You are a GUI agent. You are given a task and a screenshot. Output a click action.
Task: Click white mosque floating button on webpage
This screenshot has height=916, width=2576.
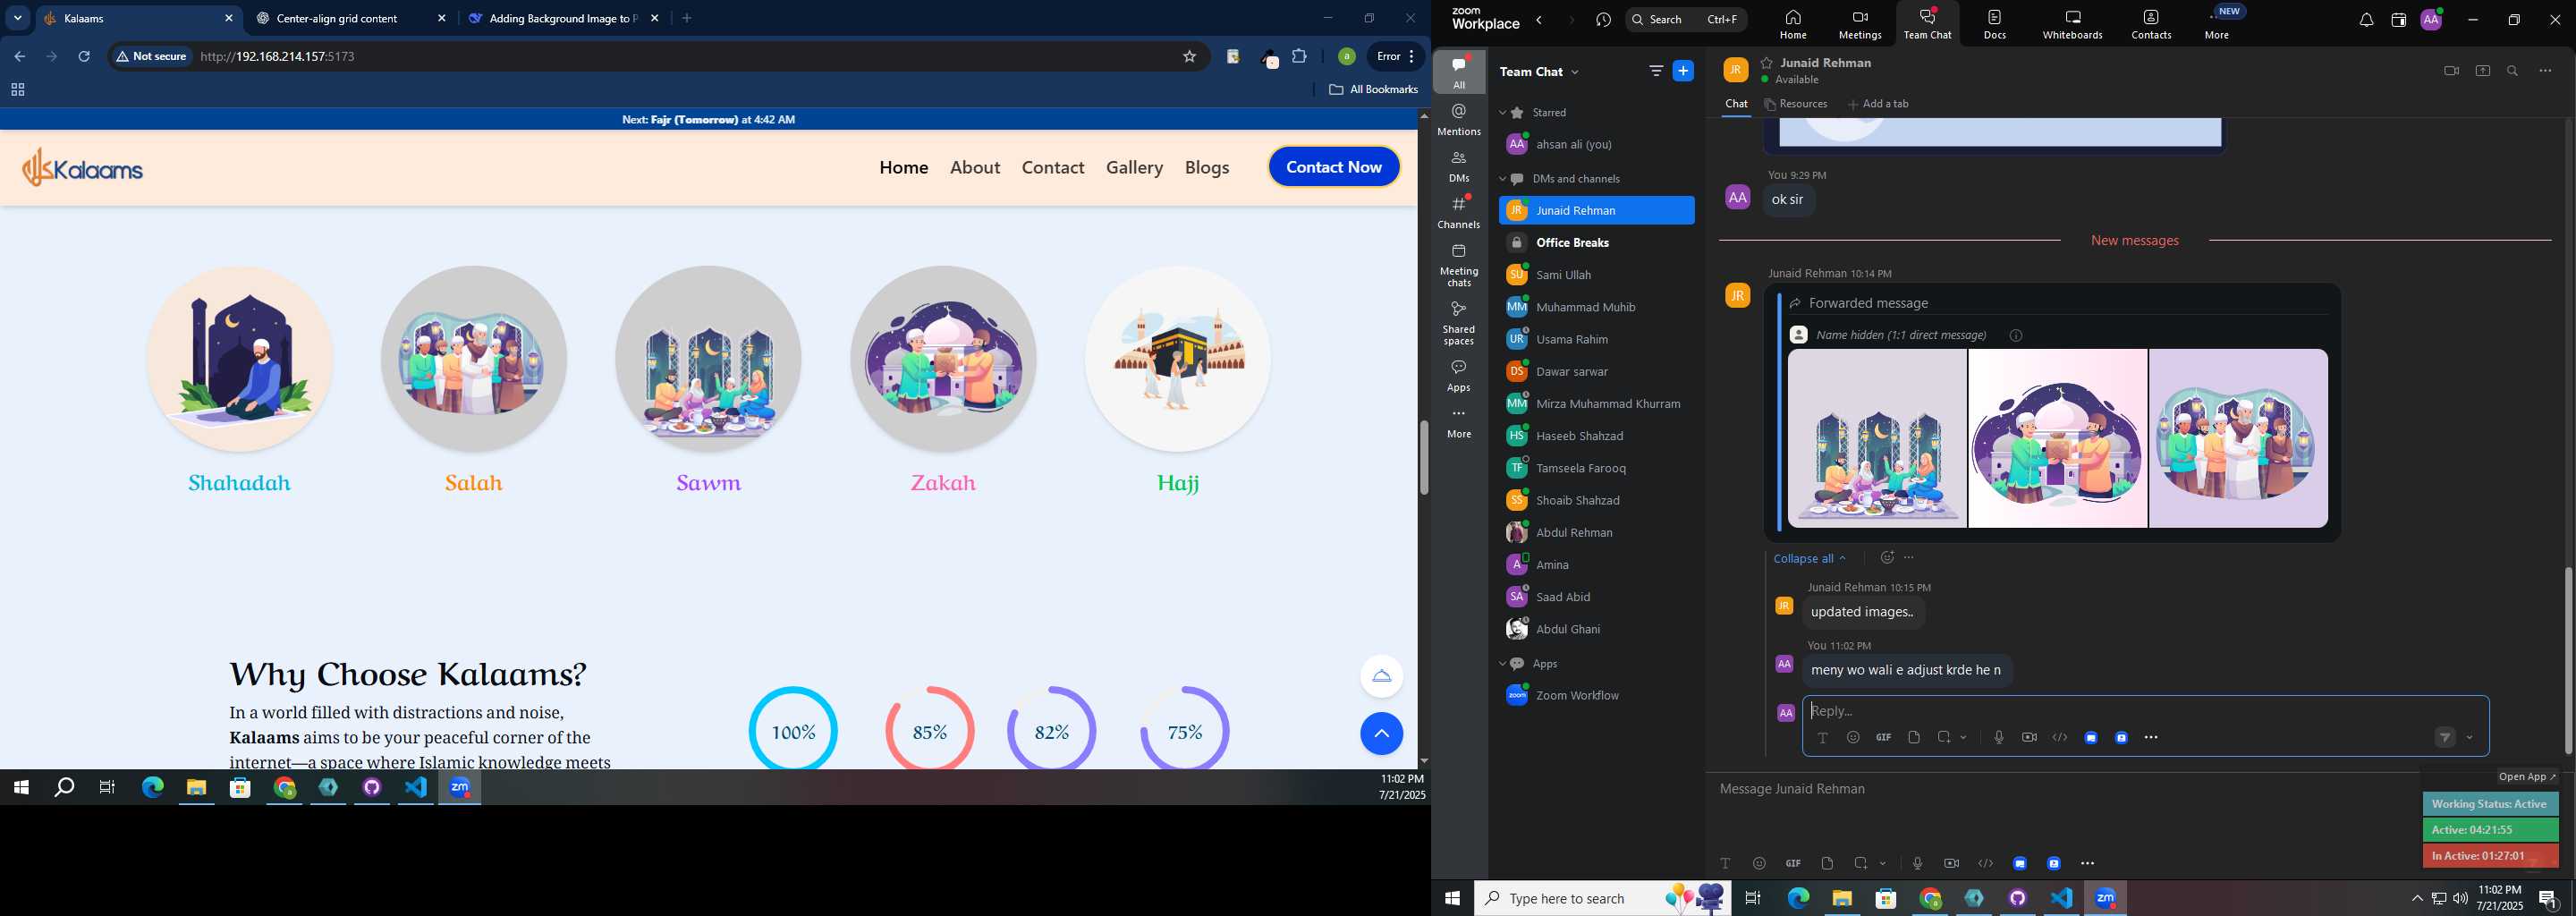point(1381,676)
